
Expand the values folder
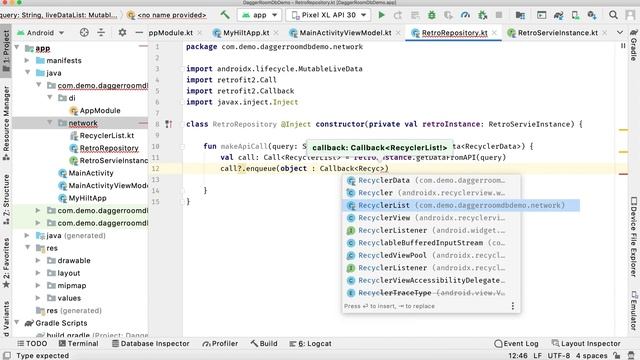pyautogui.click(x=38, y=298)
